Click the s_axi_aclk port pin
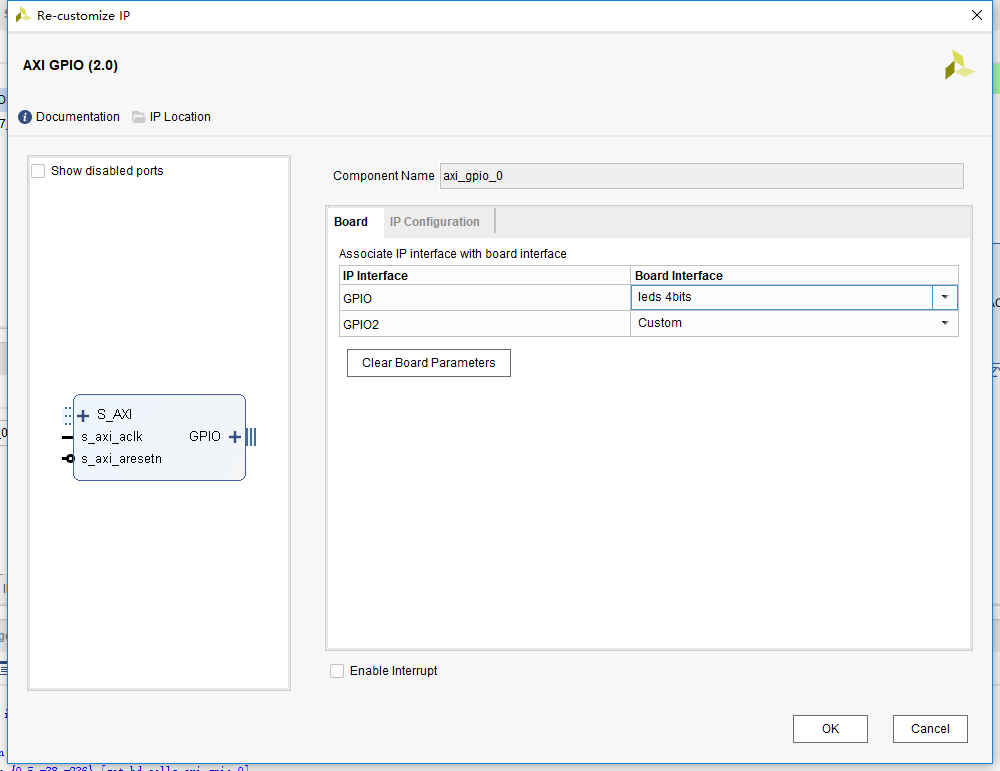The width and height of the screenshot is (1000, 771). point(68,437)
